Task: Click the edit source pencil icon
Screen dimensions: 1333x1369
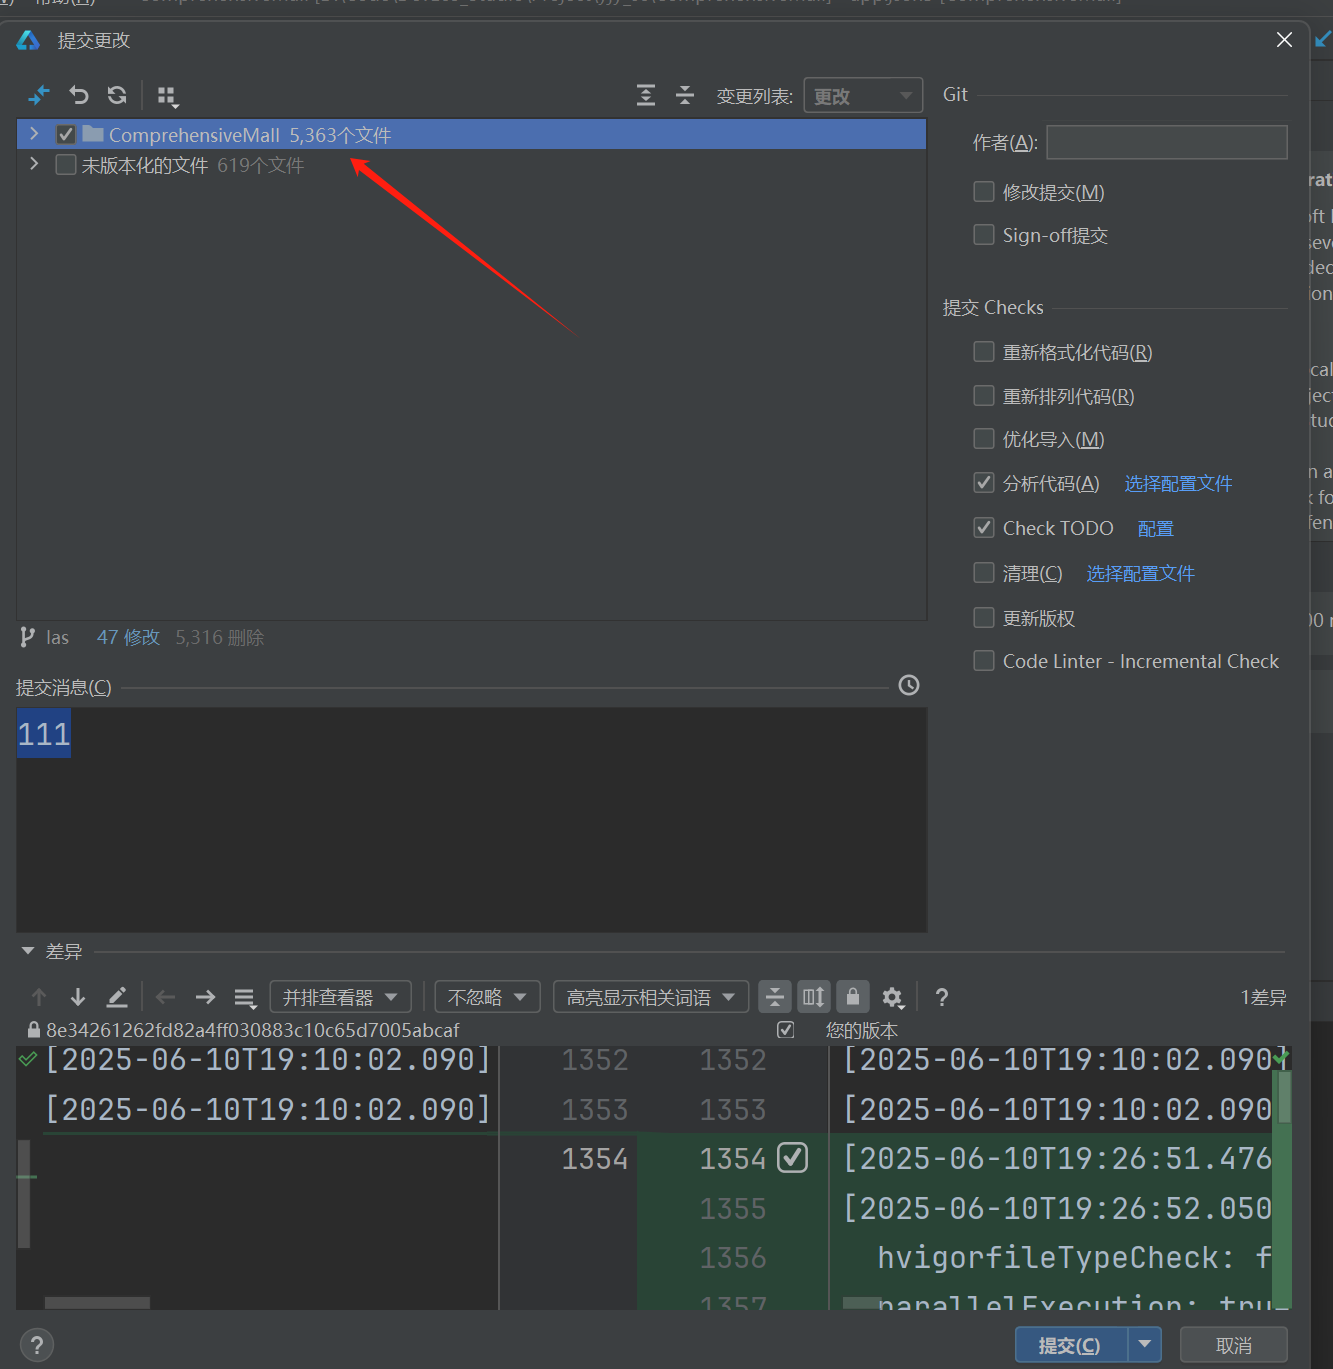Action: (x=117, y=997)
